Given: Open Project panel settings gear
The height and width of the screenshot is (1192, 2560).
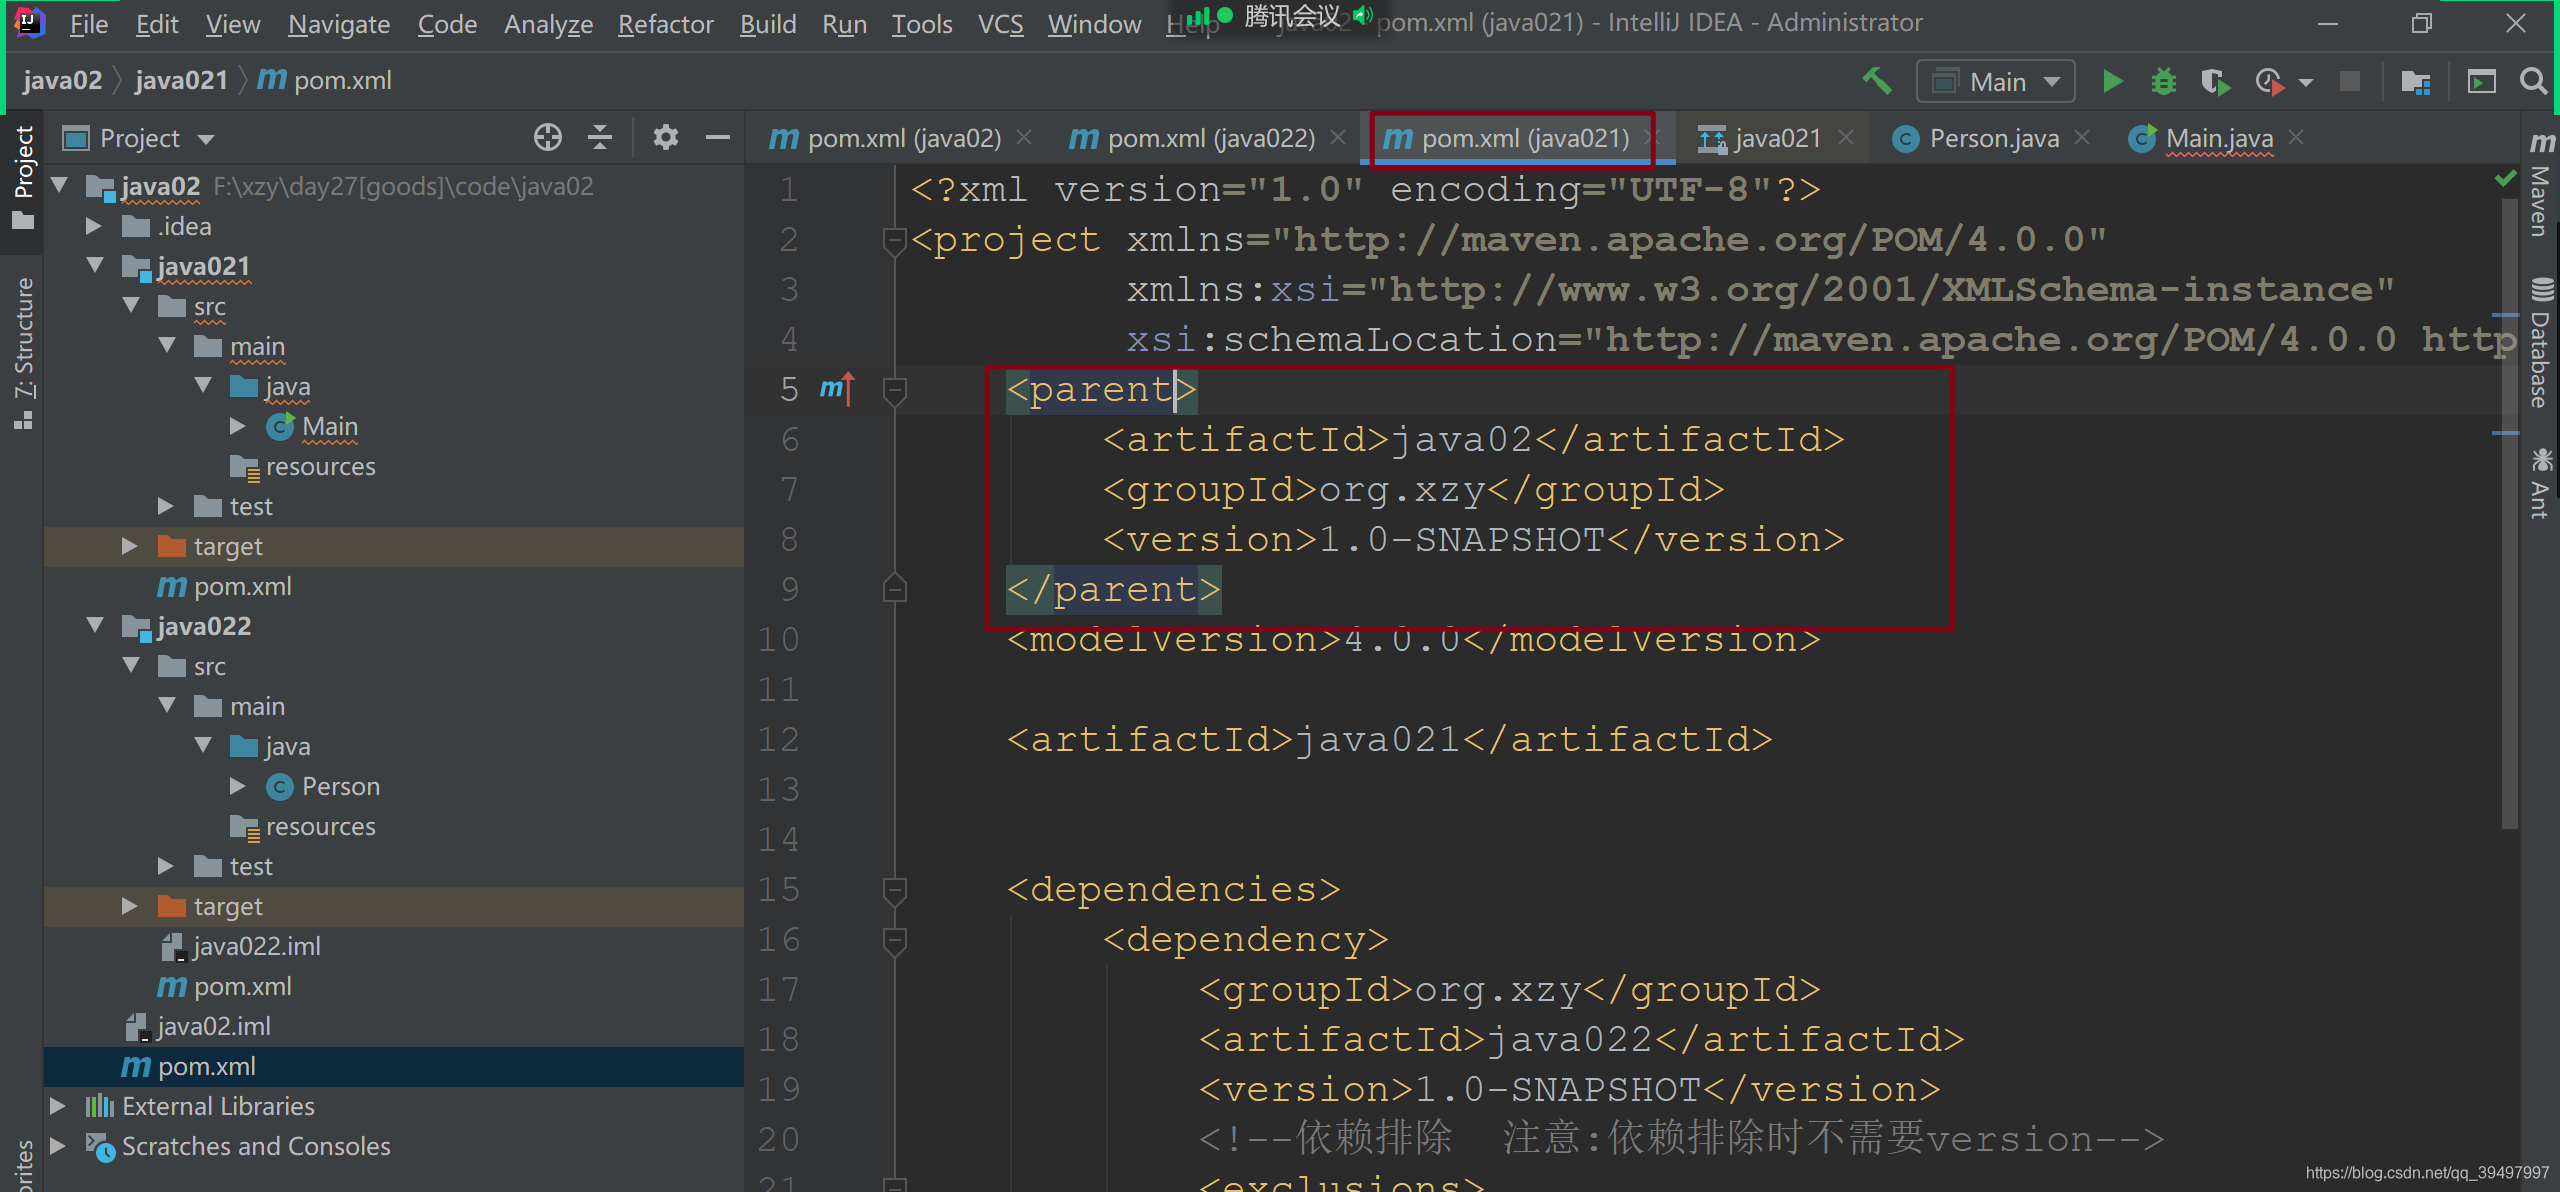Looking at the screenshot, I should [665, 138].
